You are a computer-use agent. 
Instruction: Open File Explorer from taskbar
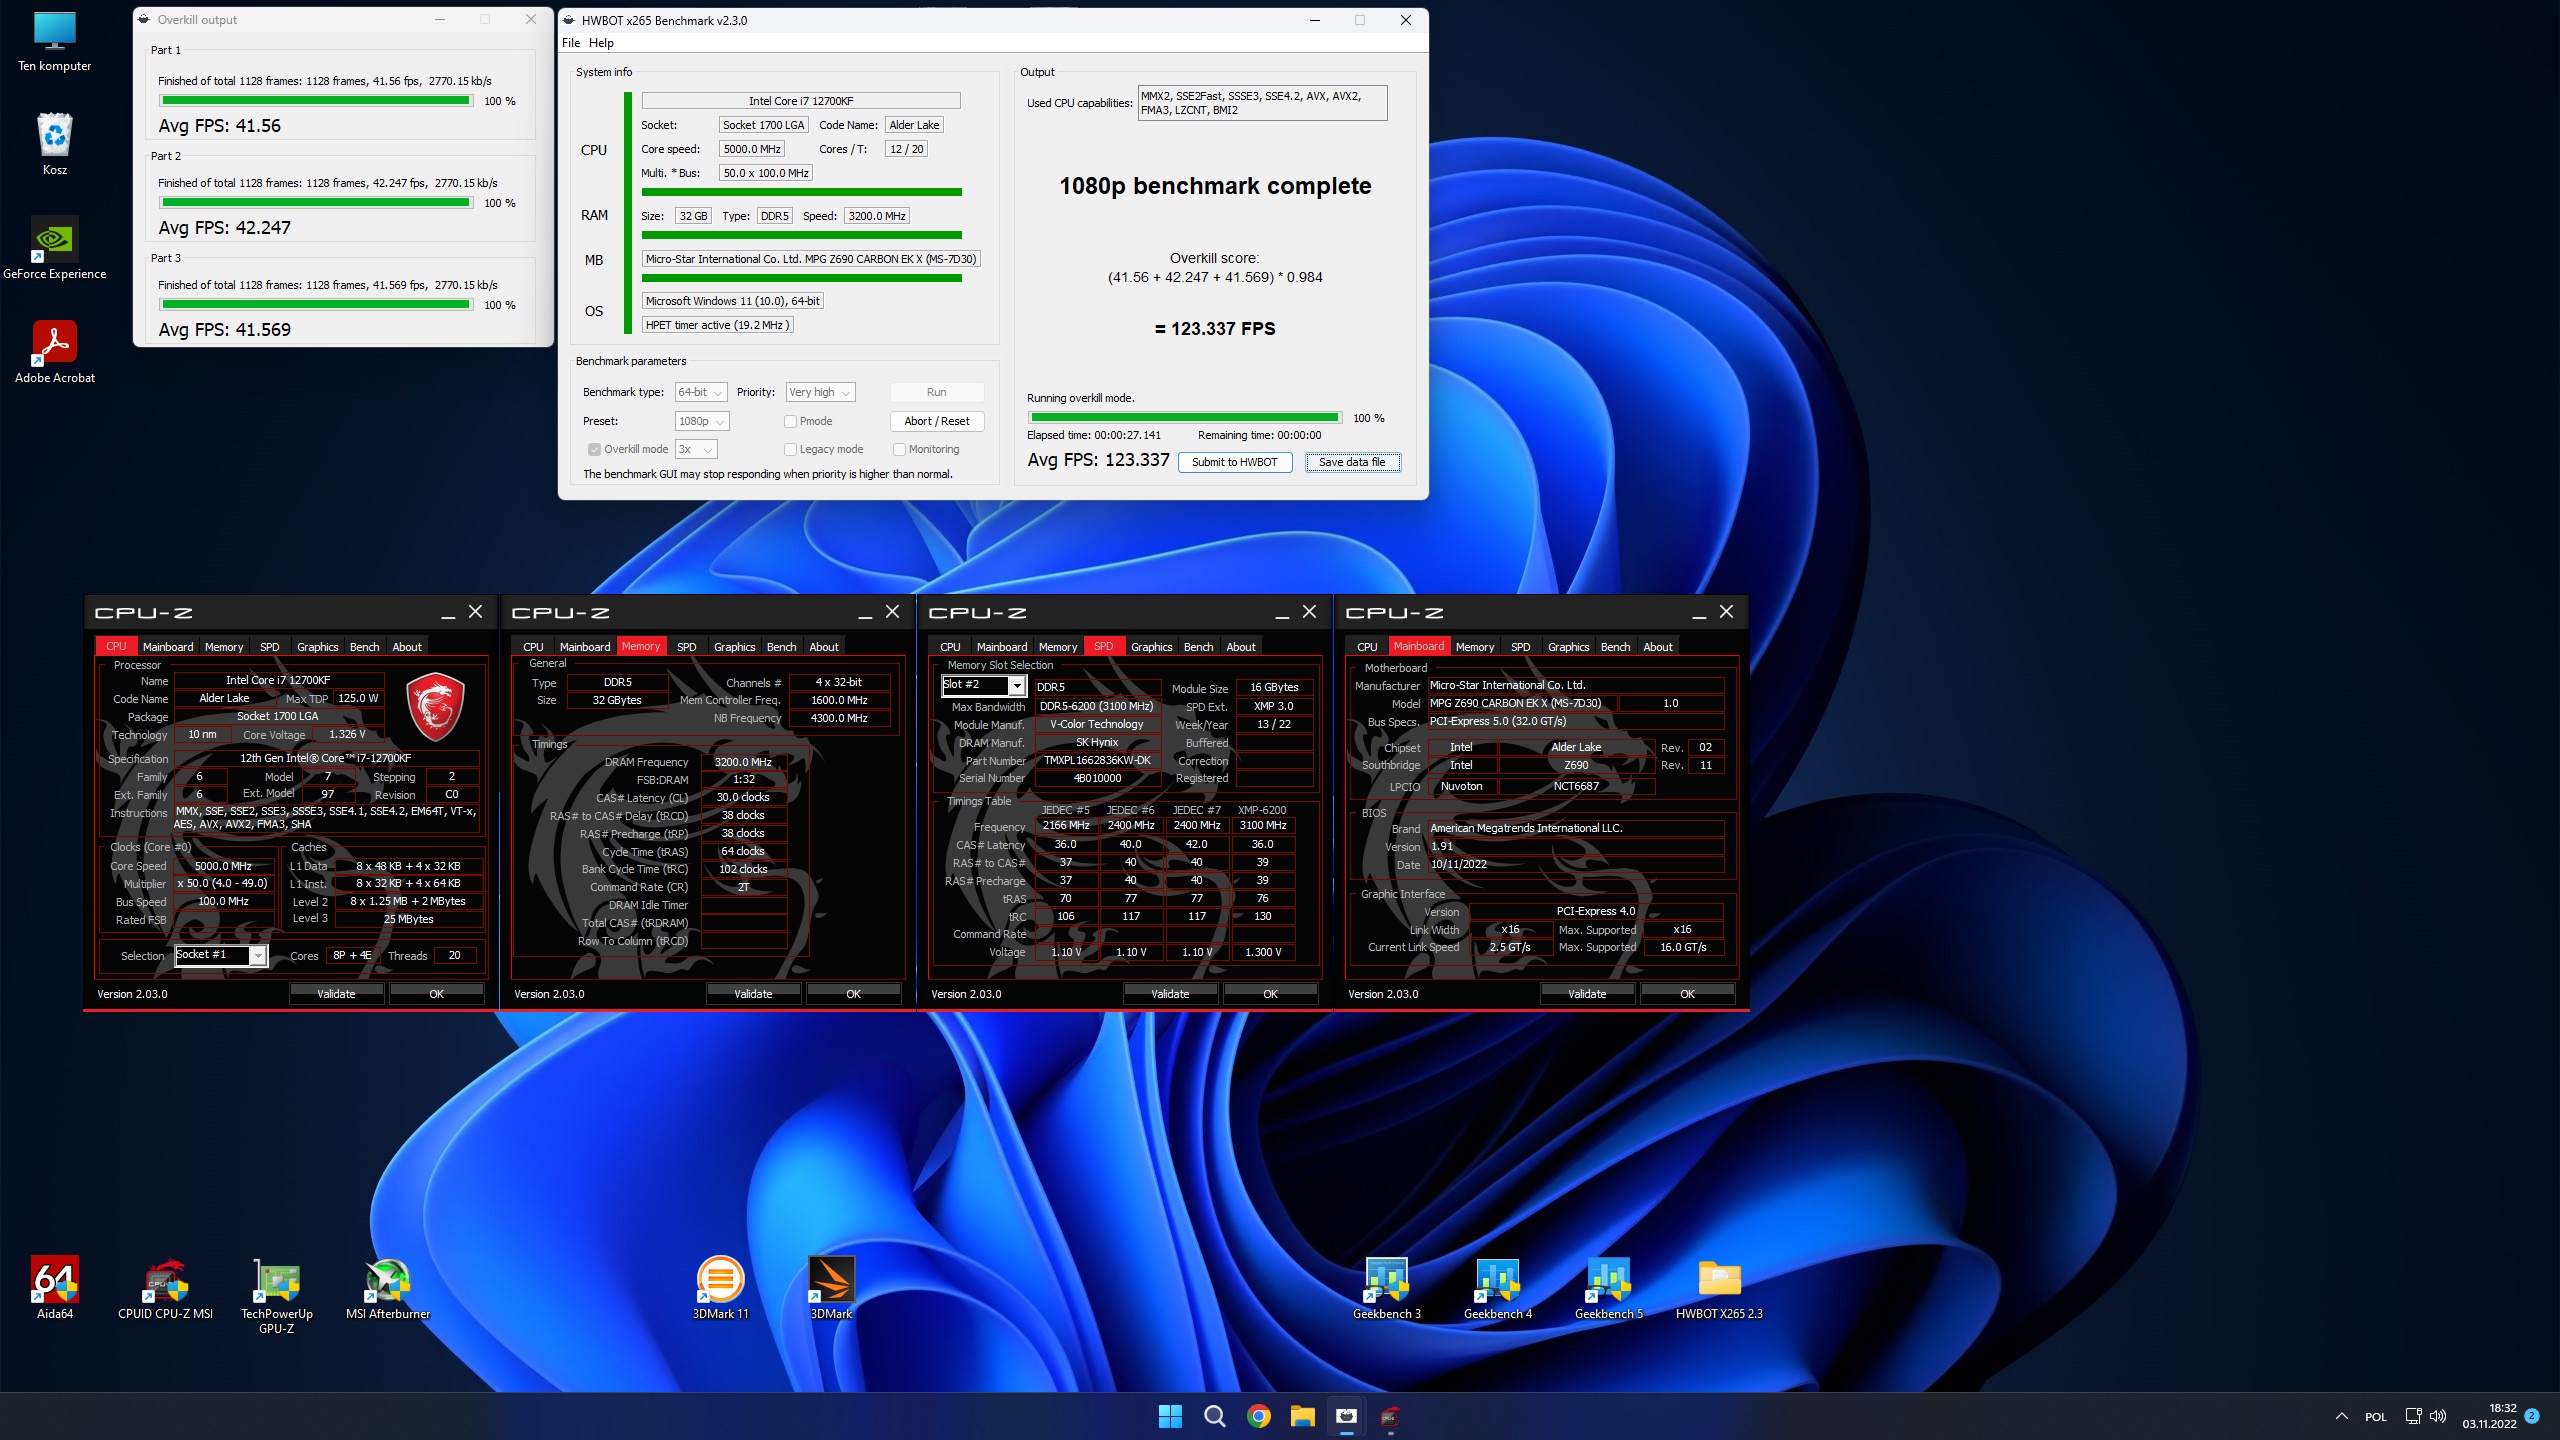[1302, 1416]
